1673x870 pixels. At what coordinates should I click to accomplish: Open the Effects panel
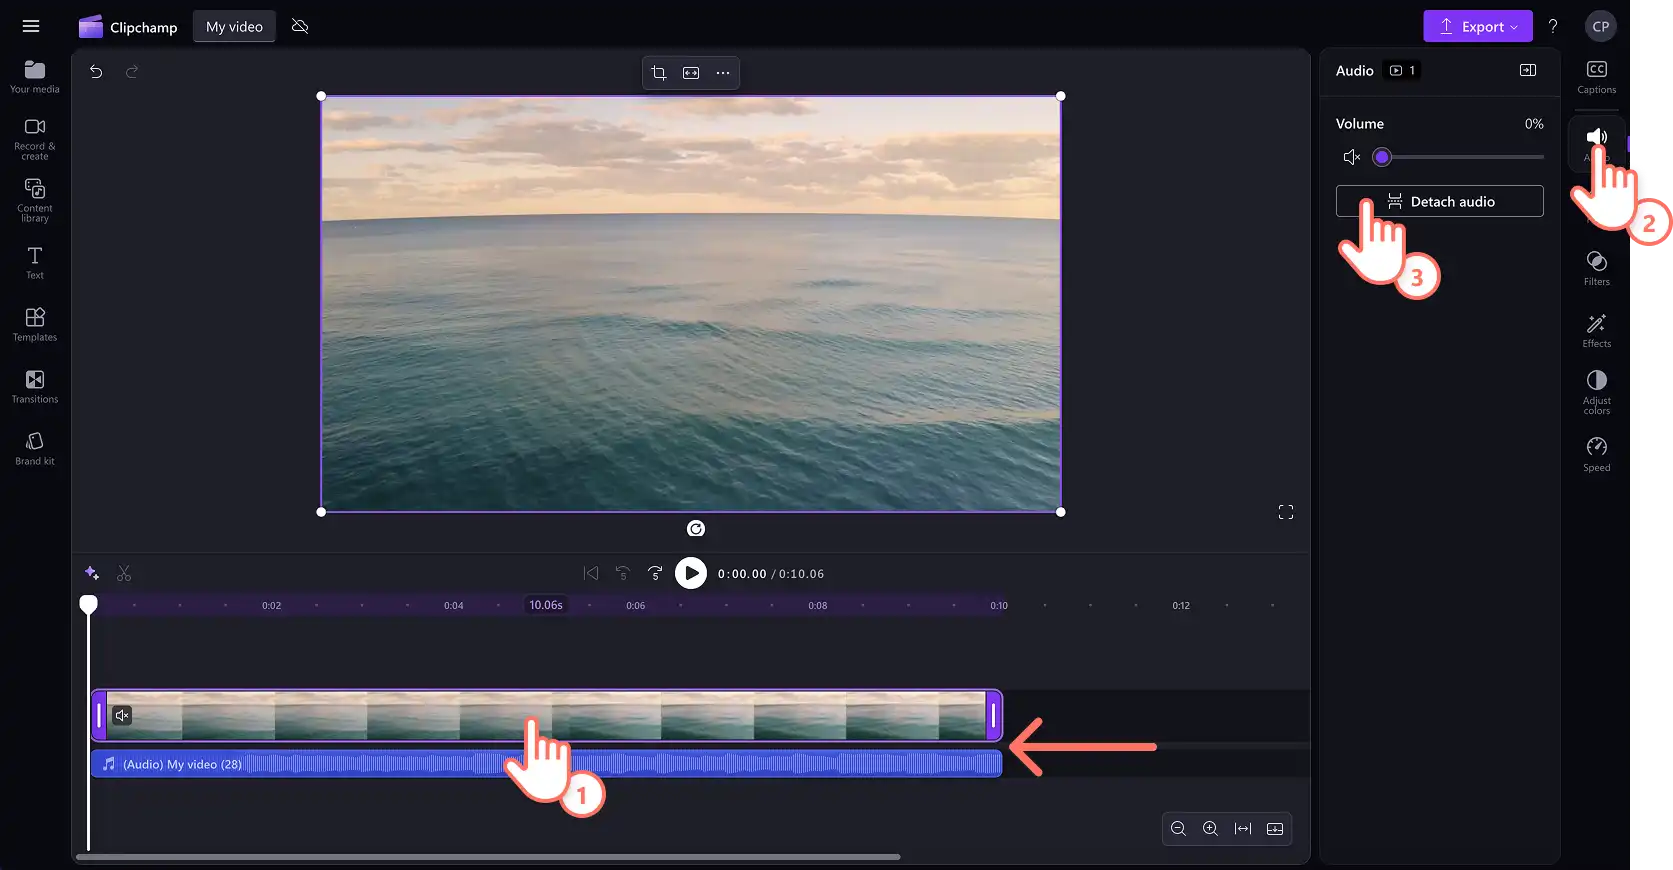(x=1597, y=330)
